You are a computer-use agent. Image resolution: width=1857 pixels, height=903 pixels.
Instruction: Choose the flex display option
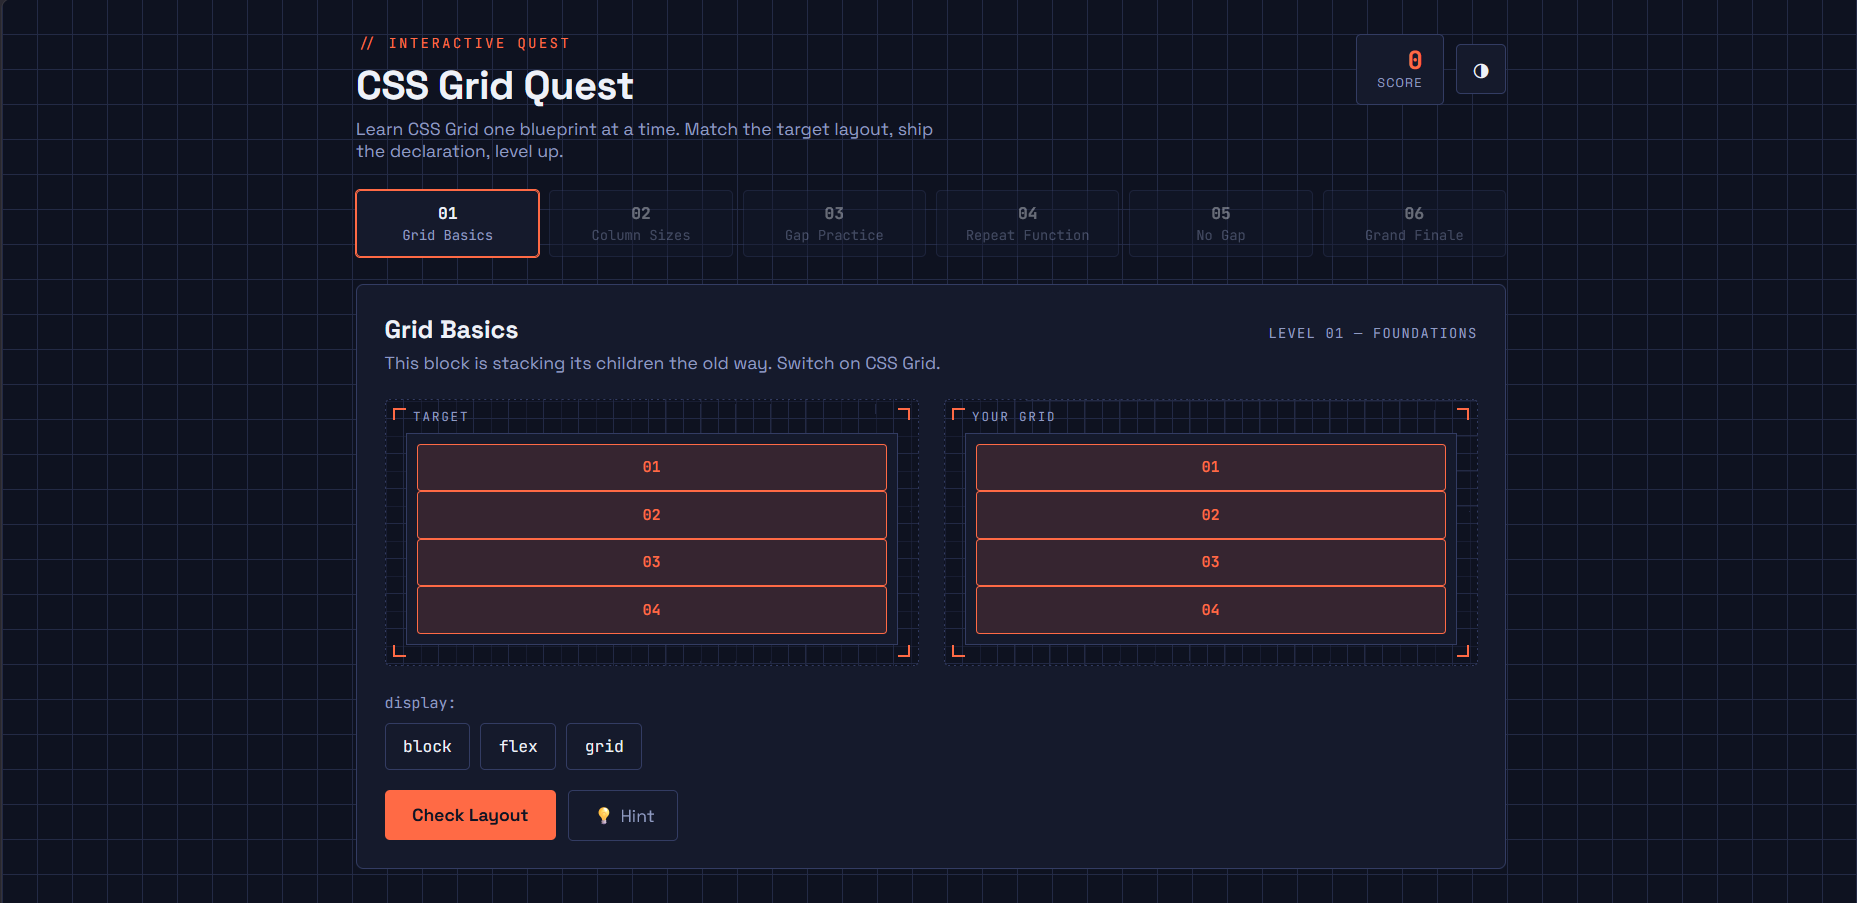(x=518, y=747)
